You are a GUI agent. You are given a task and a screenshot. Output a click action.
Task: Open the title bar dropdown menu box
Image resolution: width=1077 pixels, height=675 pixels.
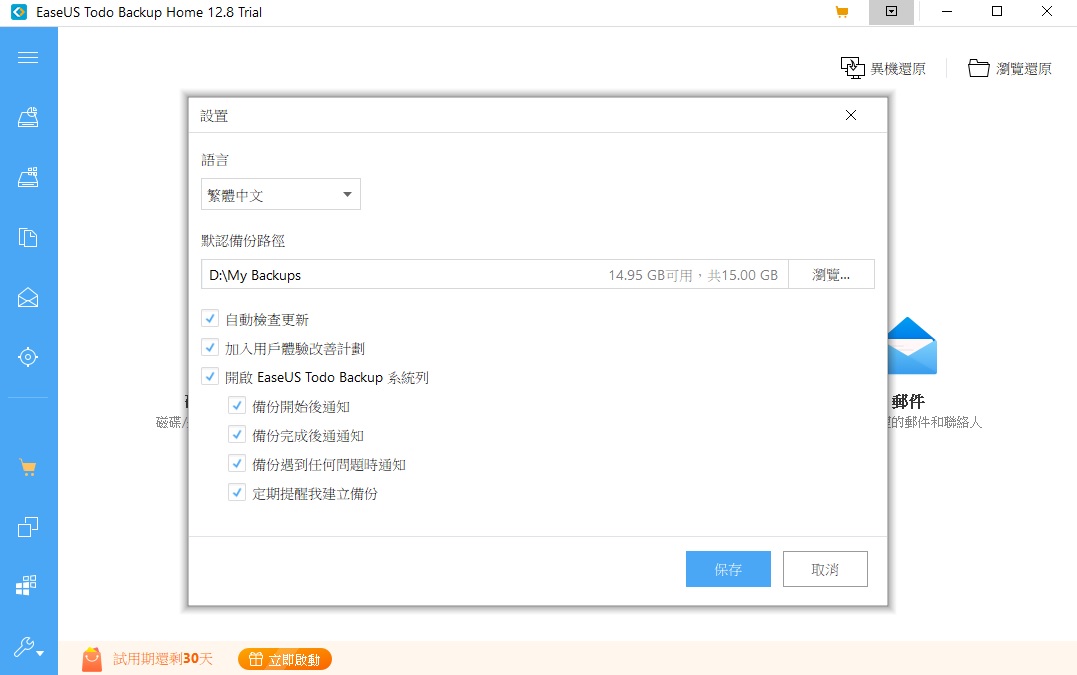pyautogui.click(x=891, y=12)
